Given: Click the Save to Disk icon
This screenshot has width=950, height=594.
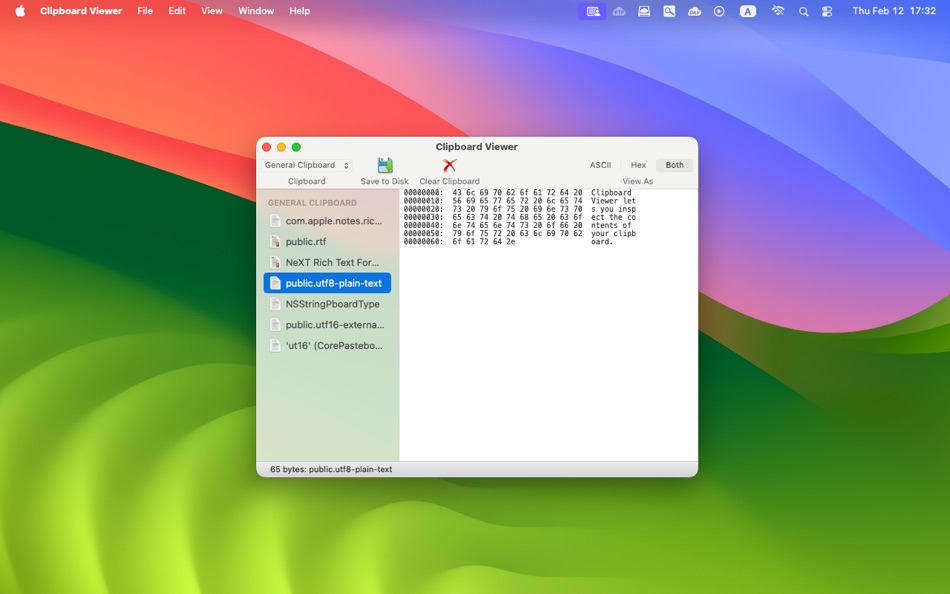Looking at the screenshot, I should point(383,163).
